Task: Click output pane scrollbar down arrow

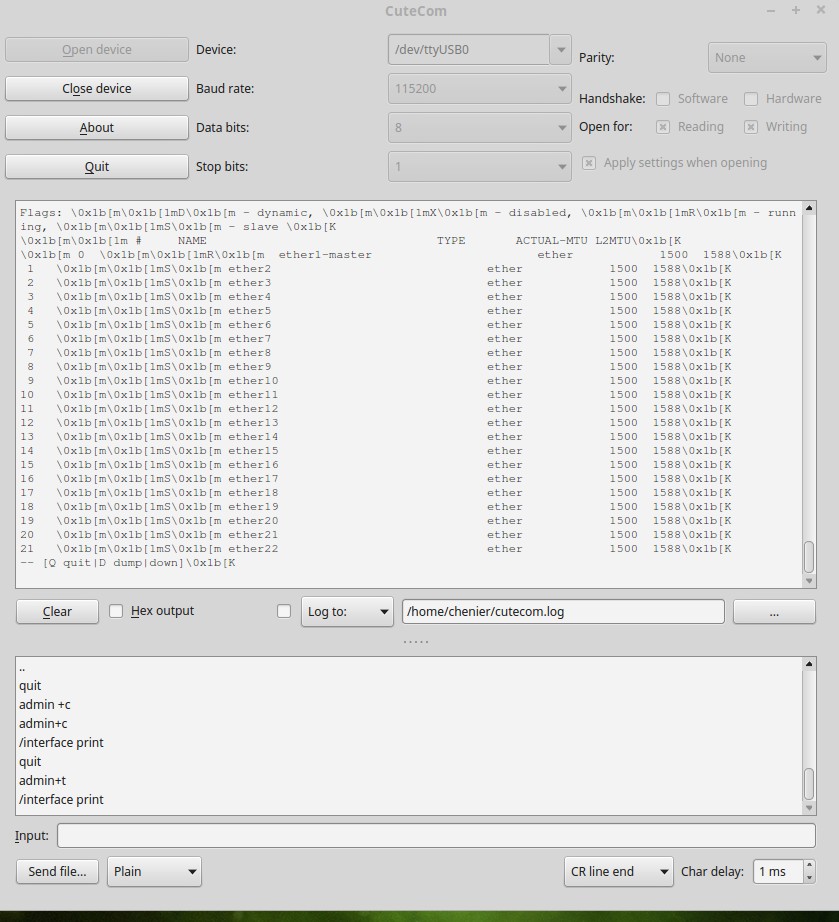Action: point(809,580)
